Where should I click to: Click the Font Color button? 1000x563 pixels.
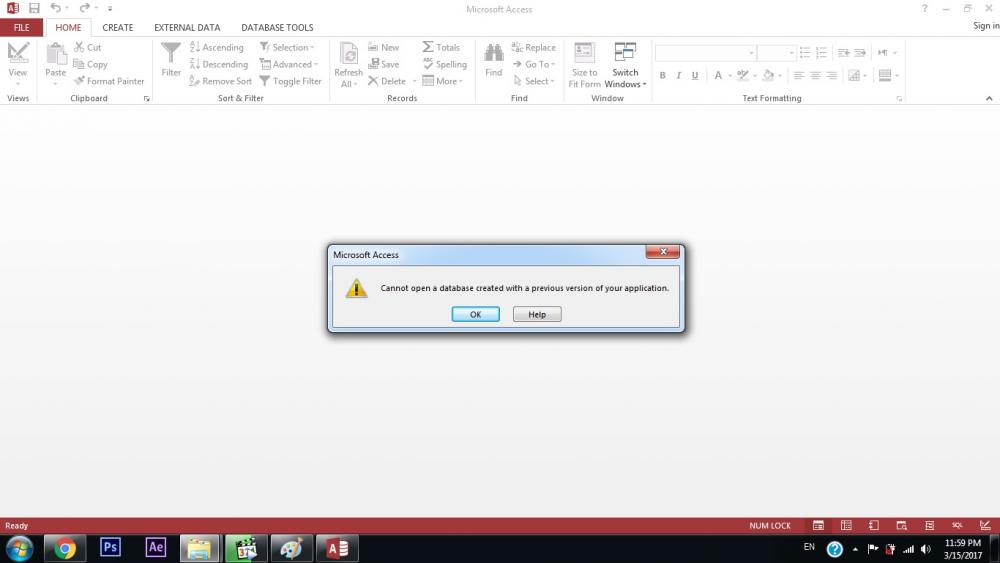point(718,75)
